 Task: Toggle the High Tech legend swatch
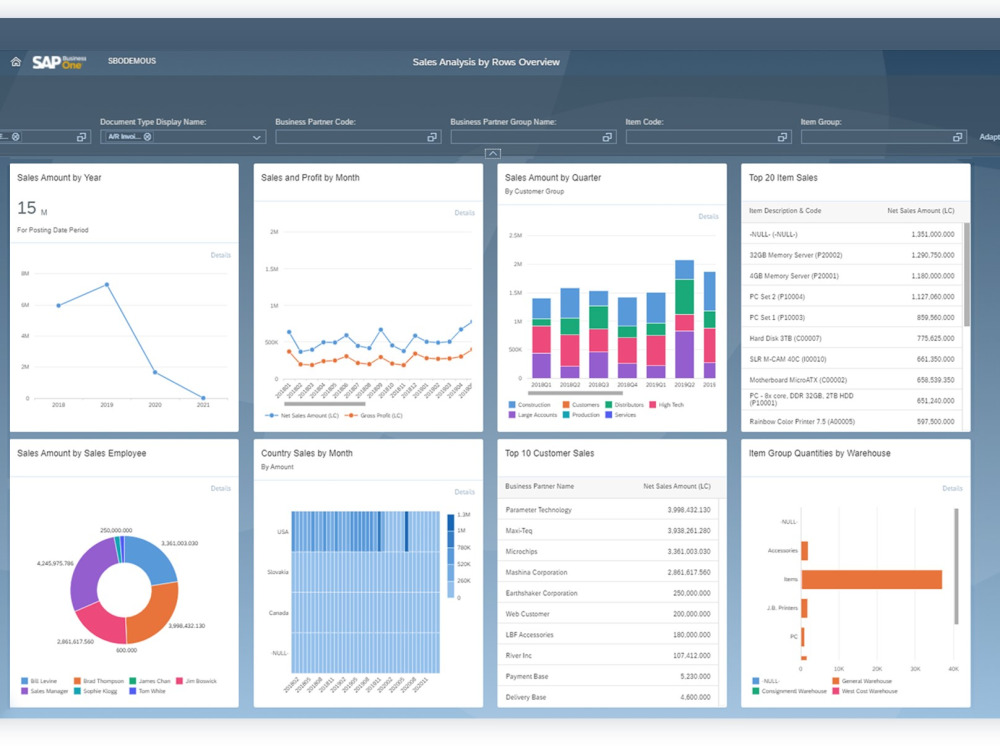click(652, 405)
